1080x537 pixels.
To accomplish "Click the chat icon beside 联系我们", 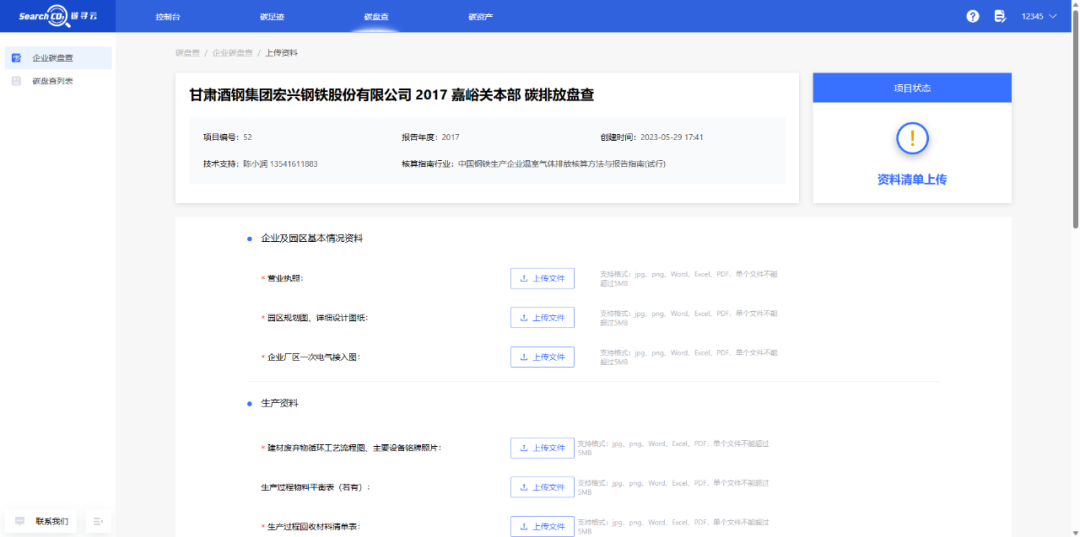I will (x=20, y=521).
